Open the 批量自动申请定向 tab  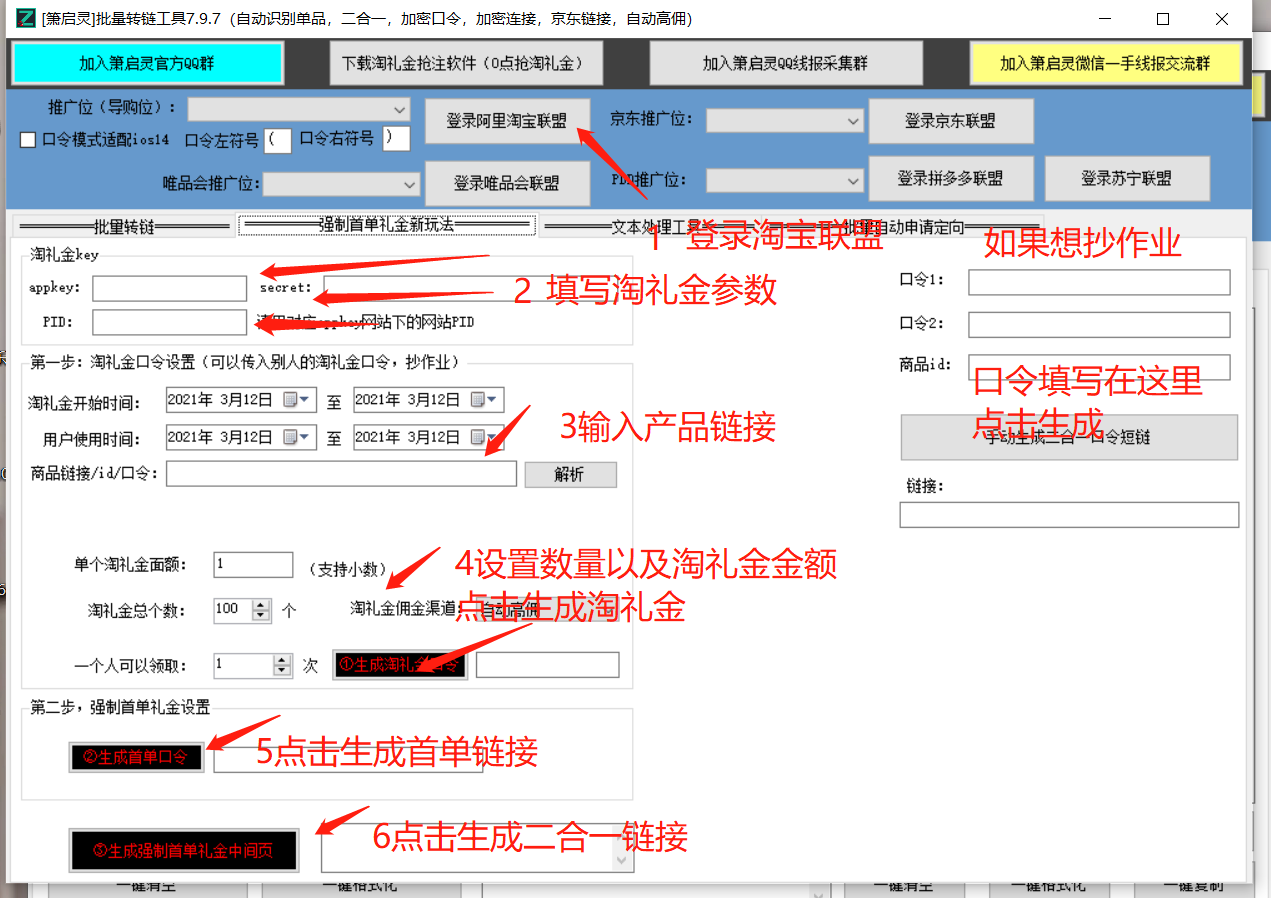coord(905,227)
